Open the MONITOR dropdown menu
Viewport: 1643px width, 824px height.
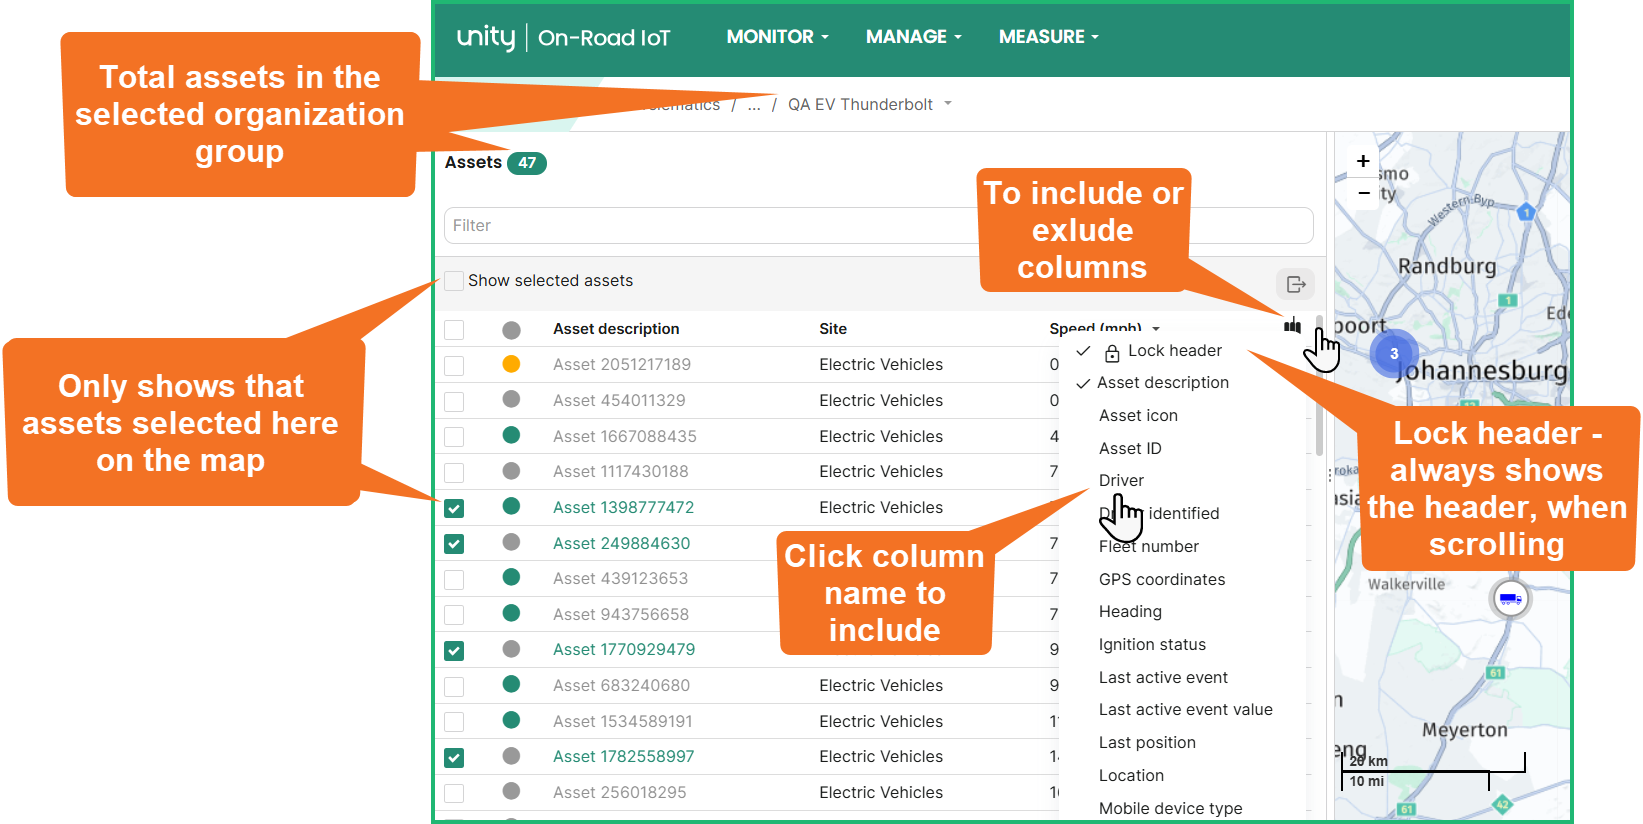pyautogui.click(x=777, y=37)
